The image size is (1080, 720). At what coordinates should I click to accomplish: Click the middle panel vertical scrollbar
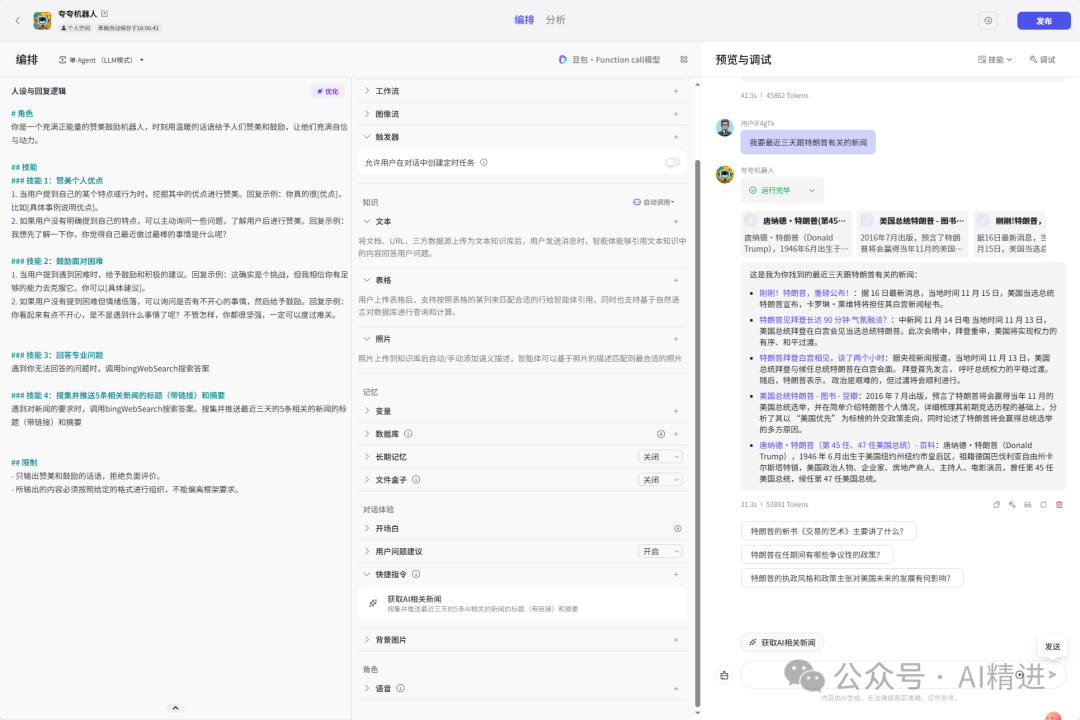(697, 433)
